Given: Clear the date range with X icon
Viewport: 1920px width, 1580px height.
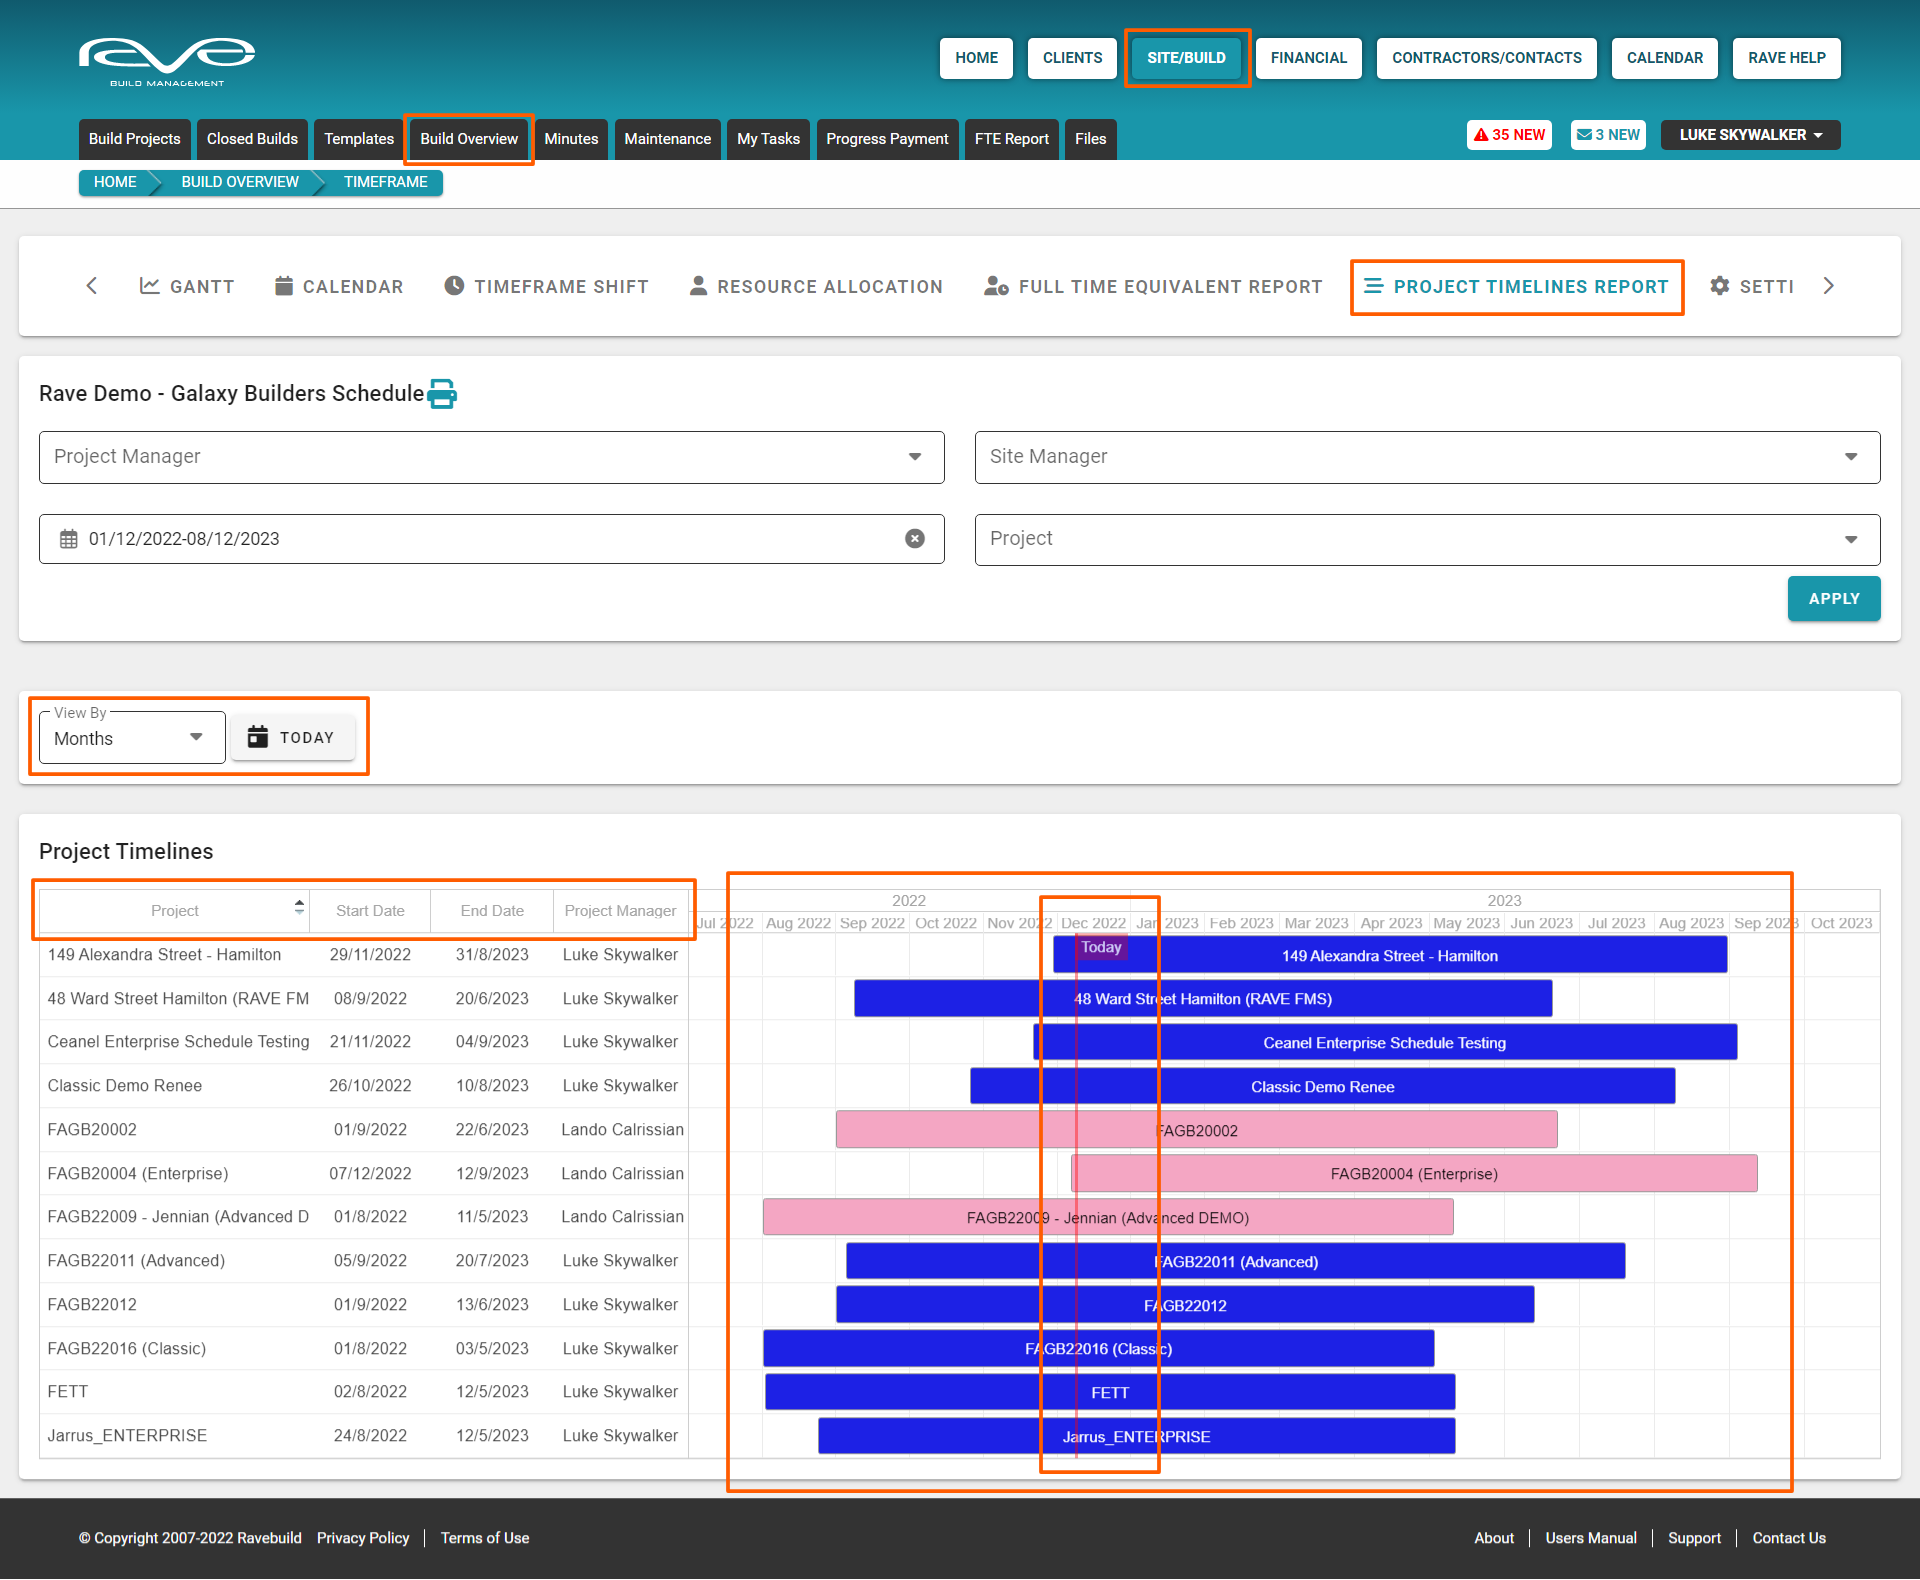Looking at the screenshot, I should point(914,539).
